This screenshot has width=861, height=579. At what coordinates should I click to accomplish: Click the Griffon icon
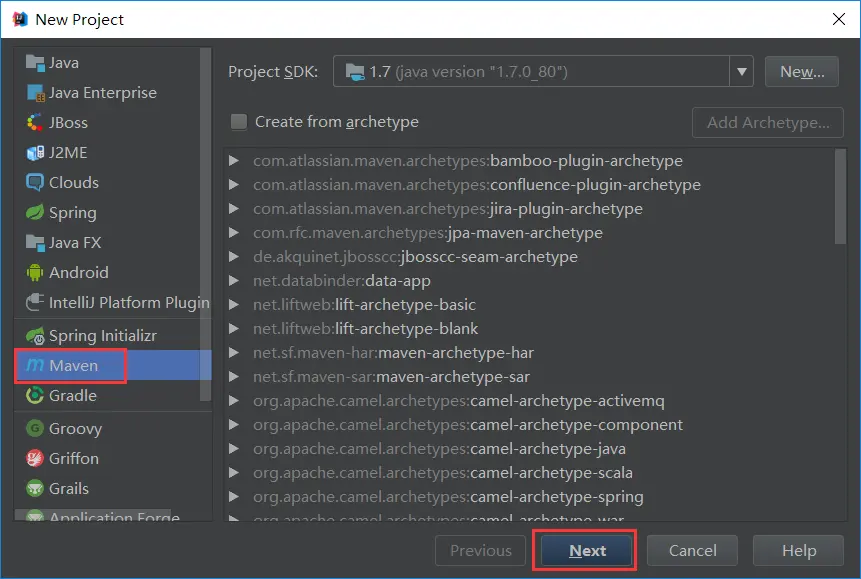35,458
